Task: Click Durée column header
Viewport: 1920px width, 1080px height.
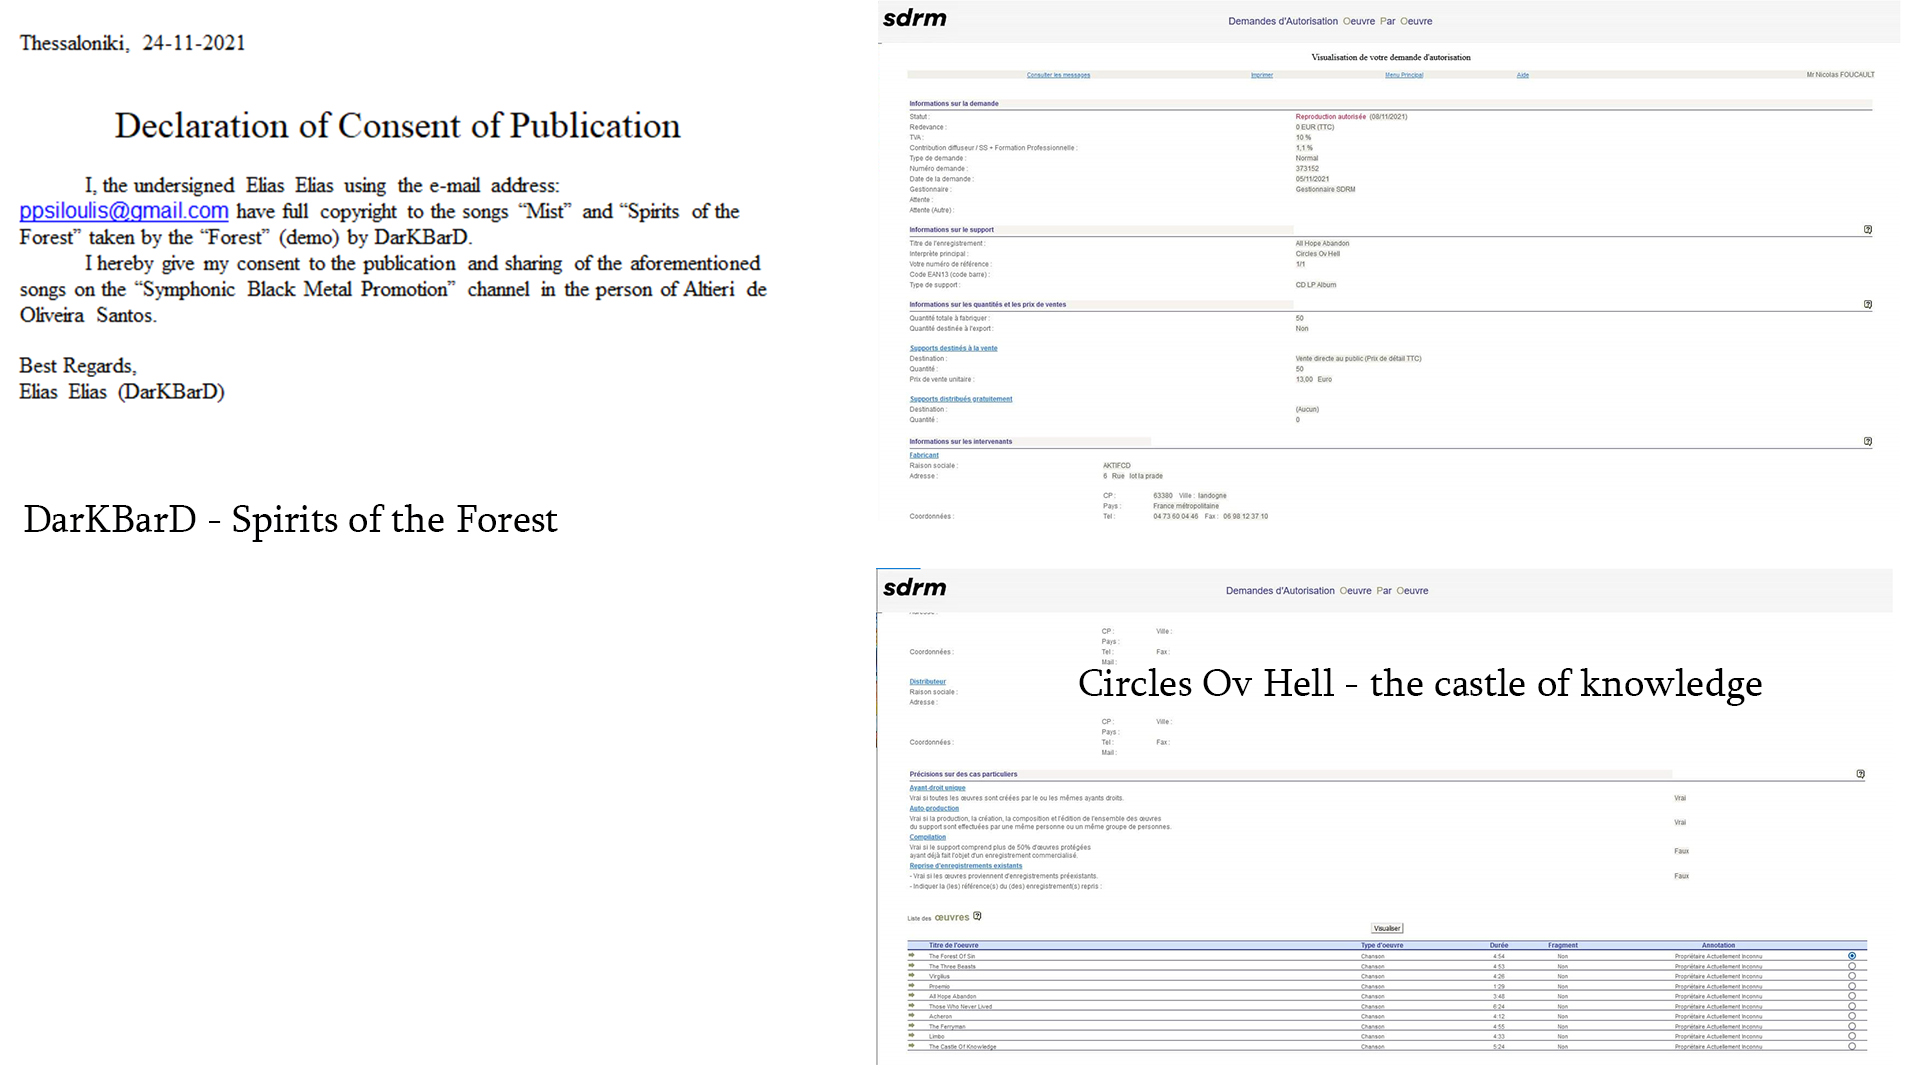Action: tap(1498, 945)
